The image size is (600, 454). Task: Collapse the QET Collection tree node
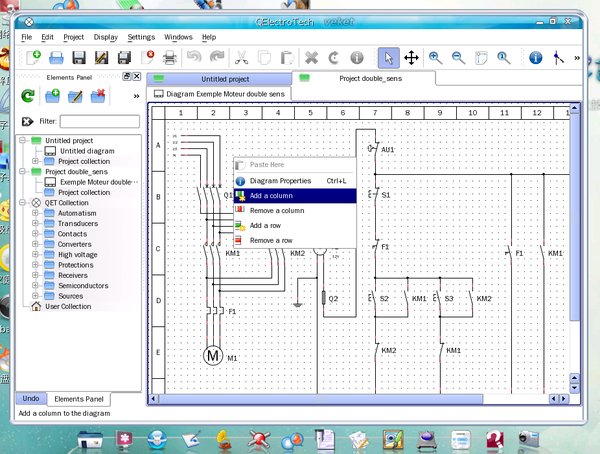coord(23,202)
